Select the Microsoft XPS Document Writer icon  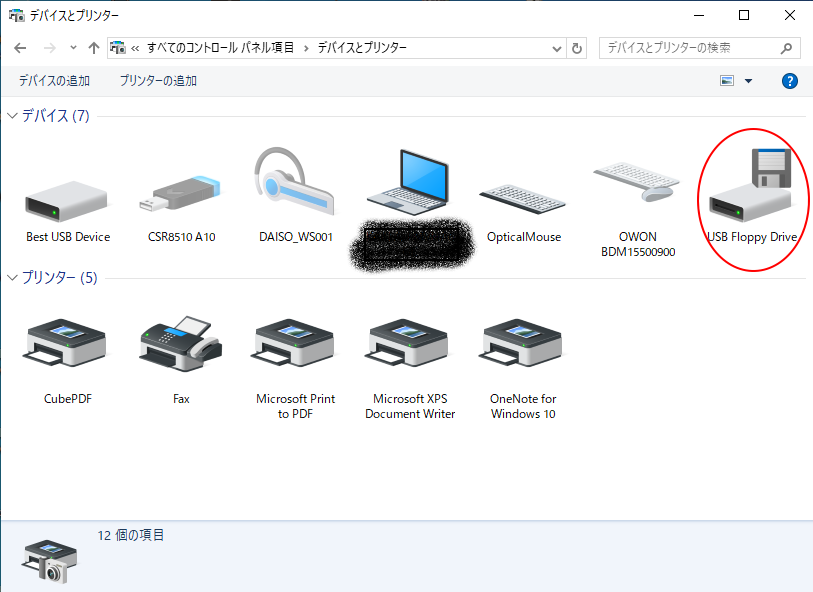point(408,343)
